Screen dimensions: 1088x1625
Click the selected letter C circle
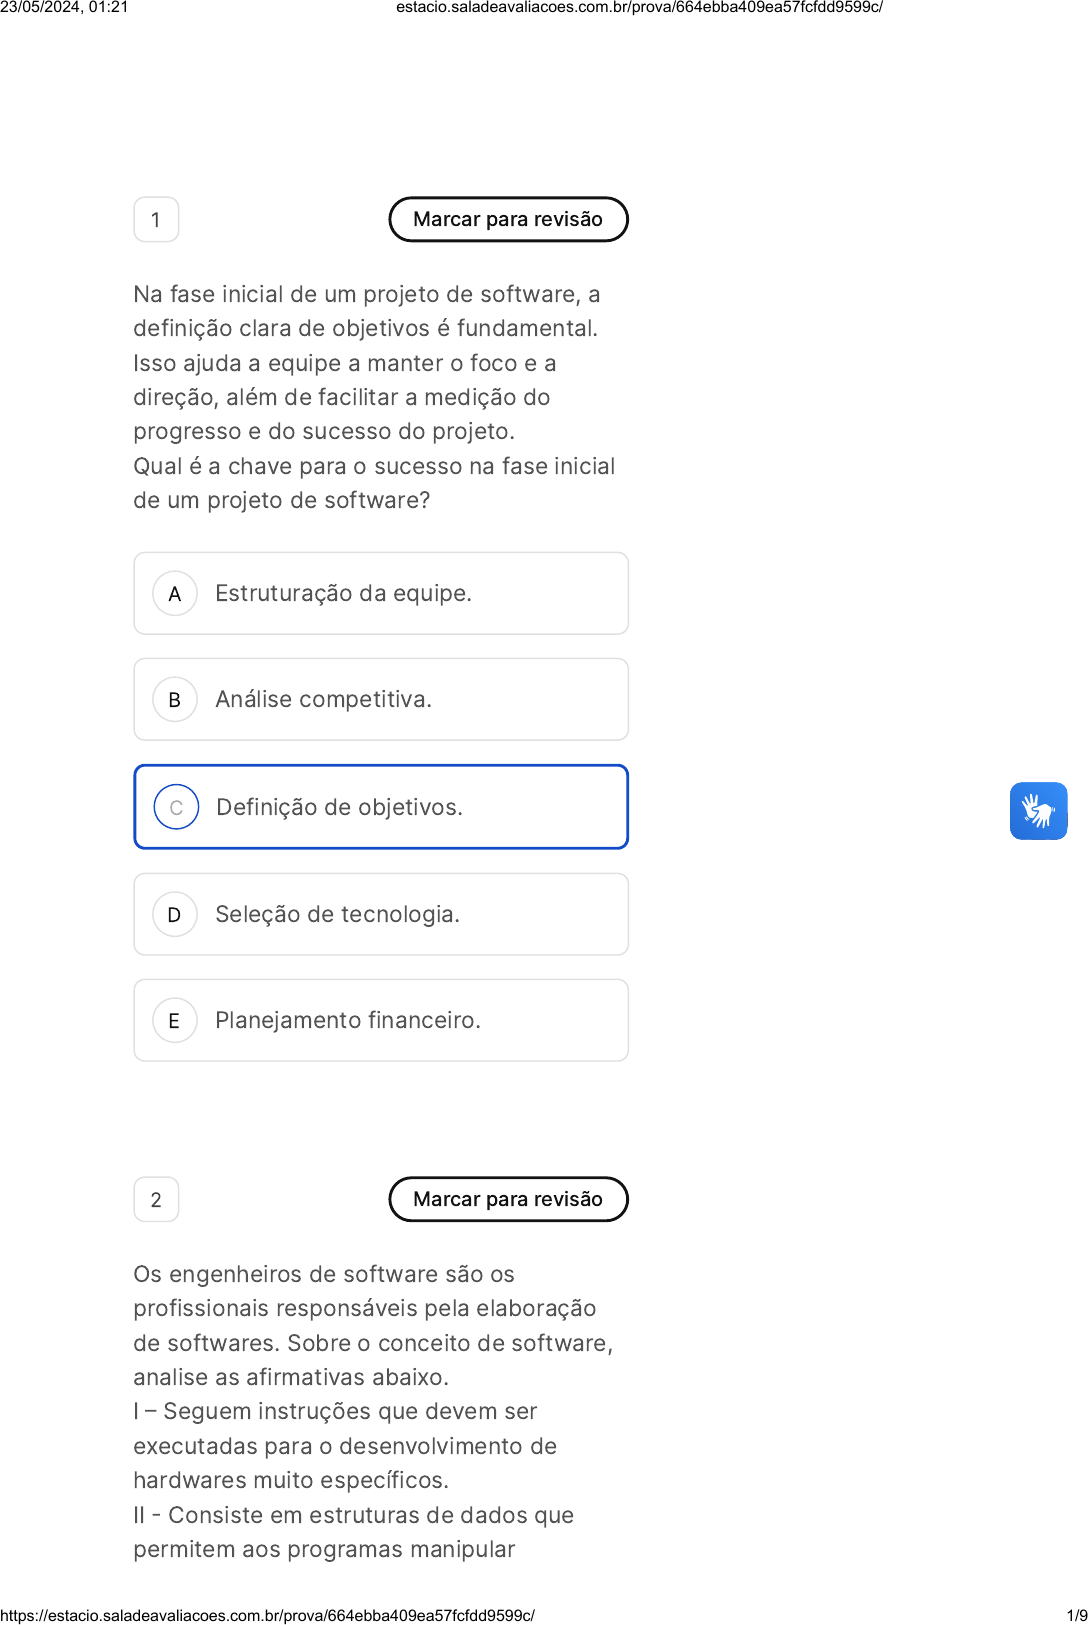(x=176, y=808)
